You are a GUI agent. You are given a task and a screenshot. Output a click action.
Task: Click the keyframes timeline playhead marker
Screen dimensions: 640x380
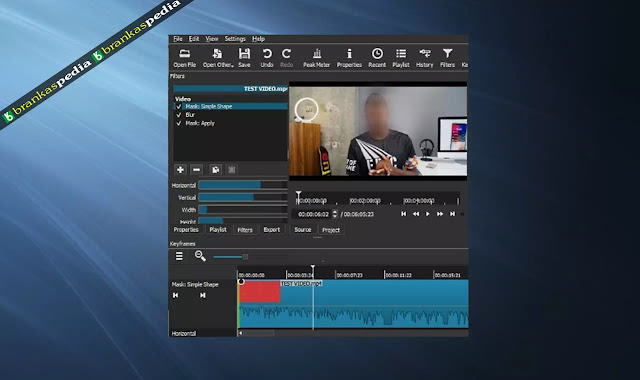(x=313, y=267)
